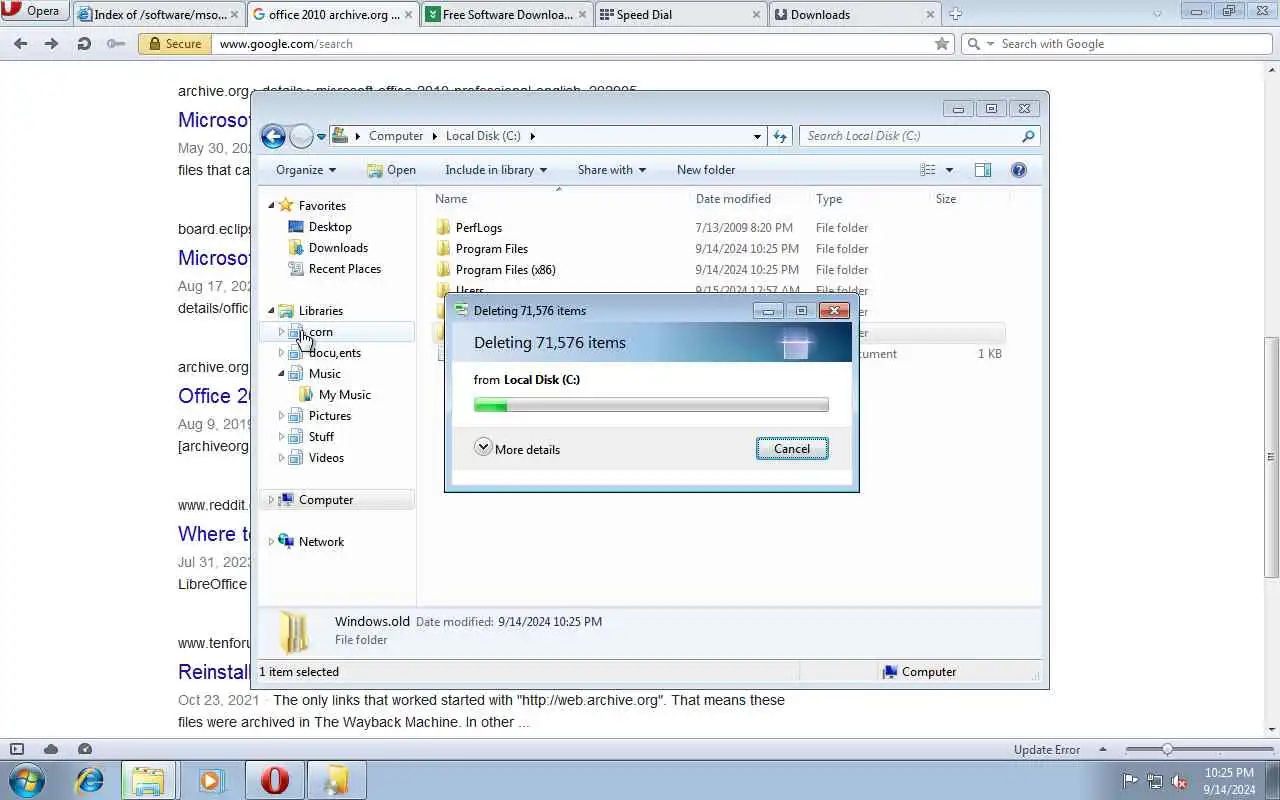The width and height of the screenshot is (1280, 800).
Task: Switch to Free Software Download tab
Action: [x=508, y=14]
